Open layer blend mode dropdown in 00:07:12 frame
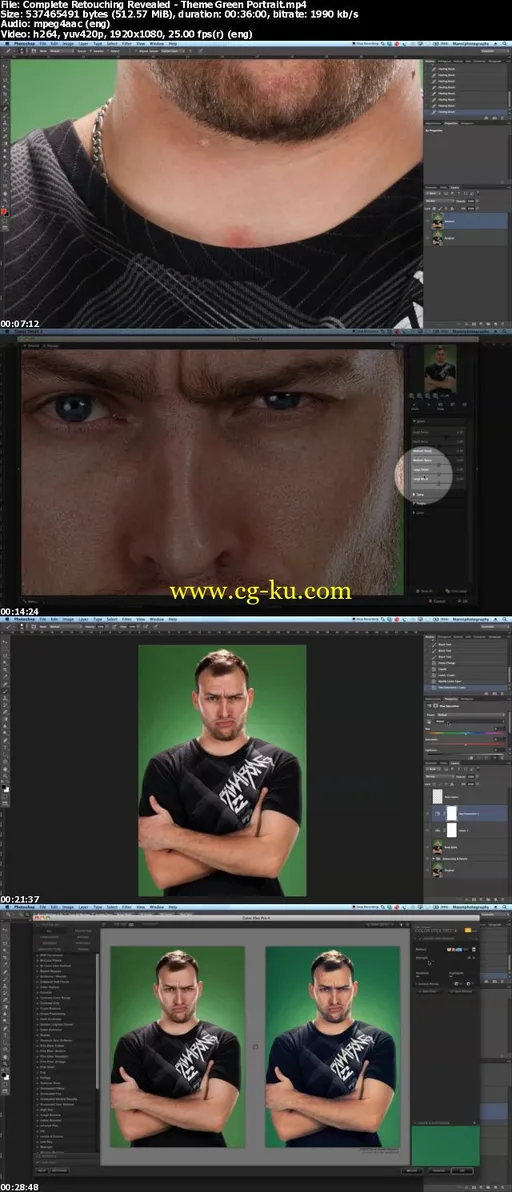This screenshot has height=1192, width=512. pos(440,201)
